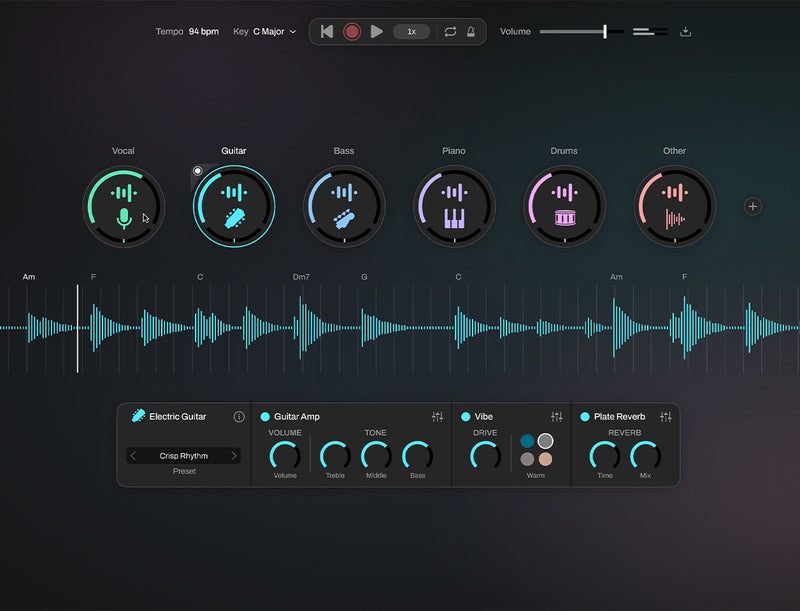
Task: Add a new track with plus button
Action: 753,207
